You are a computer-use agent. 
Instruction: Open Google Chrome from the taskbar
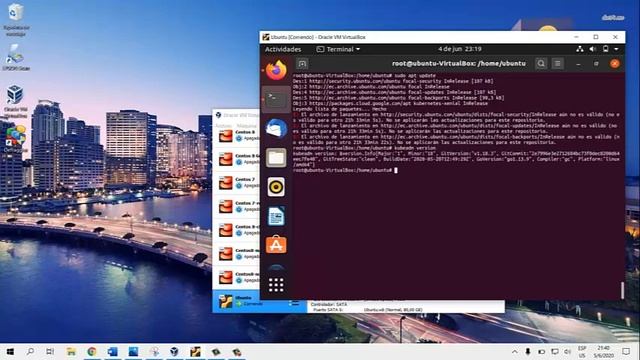(92, 351)
